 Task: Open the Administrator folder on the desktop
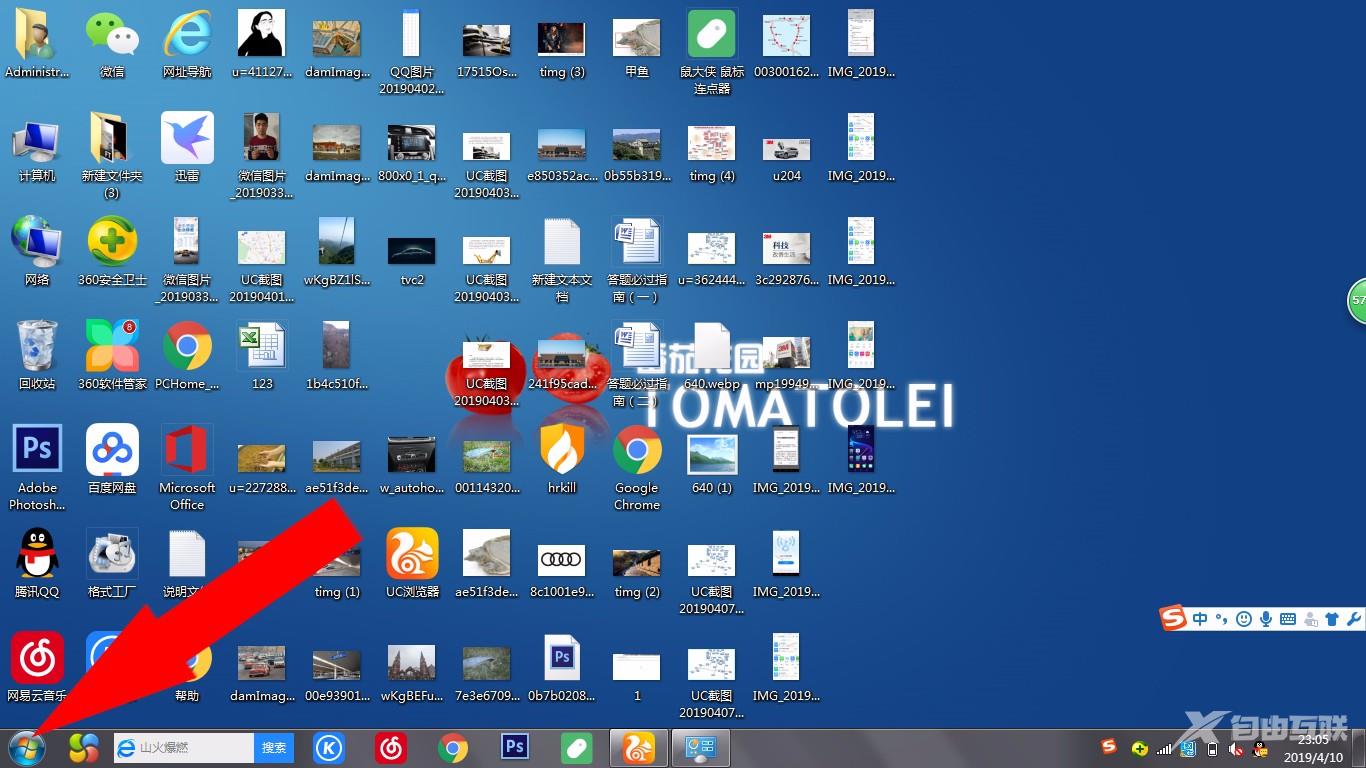point(37,45)
